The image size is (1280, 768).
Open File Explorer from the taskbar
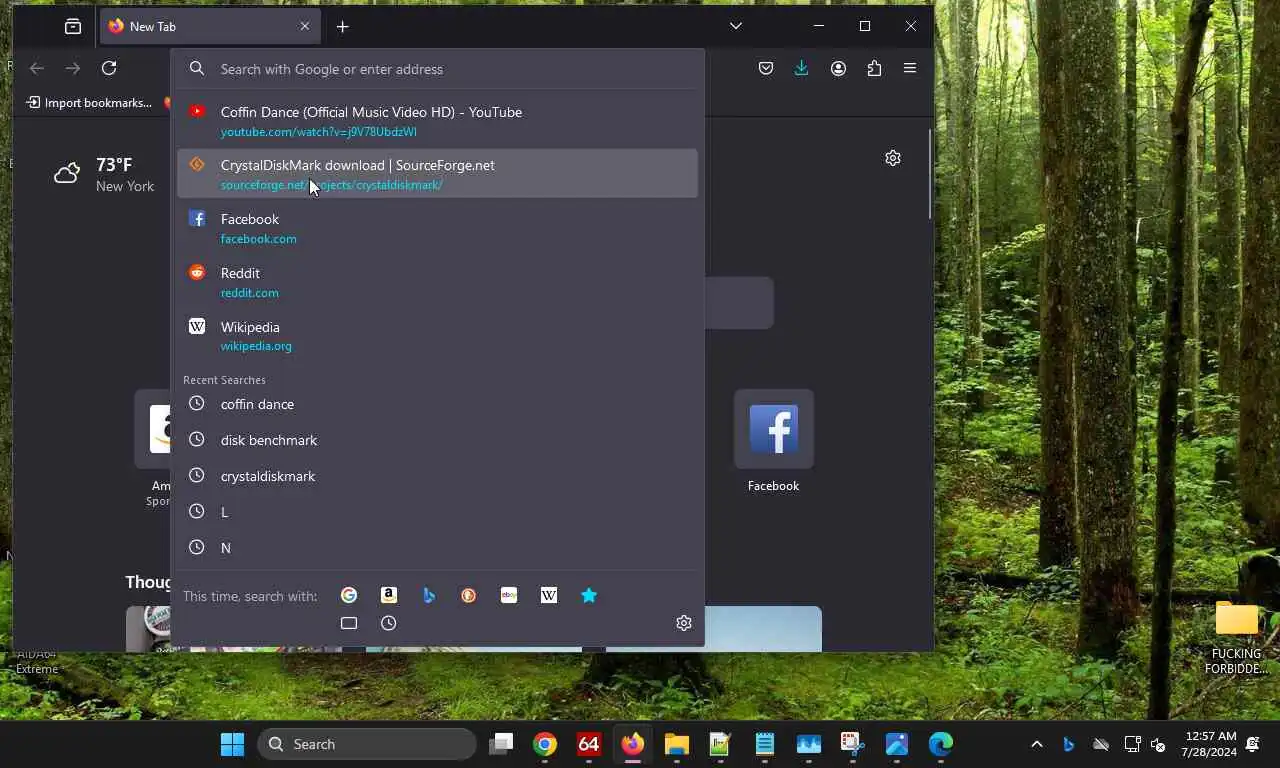click(677, 744)
